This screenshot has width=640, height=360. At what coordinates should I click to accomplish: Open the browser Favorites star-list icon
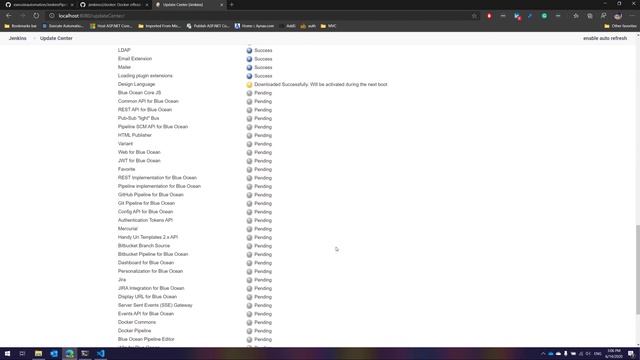point(576,16)
